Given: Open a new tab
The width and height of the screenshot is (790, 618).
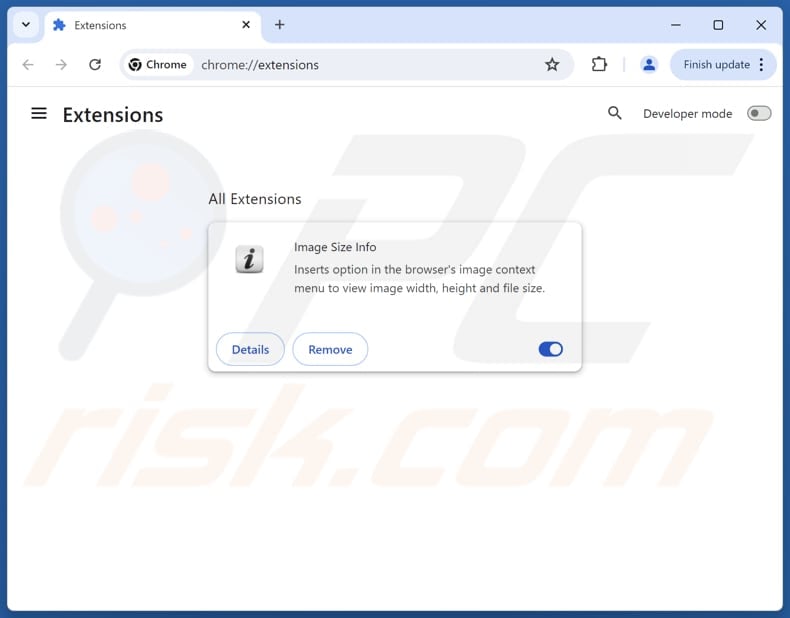Looking at the screenshot, I should click(x=280, y=25).
